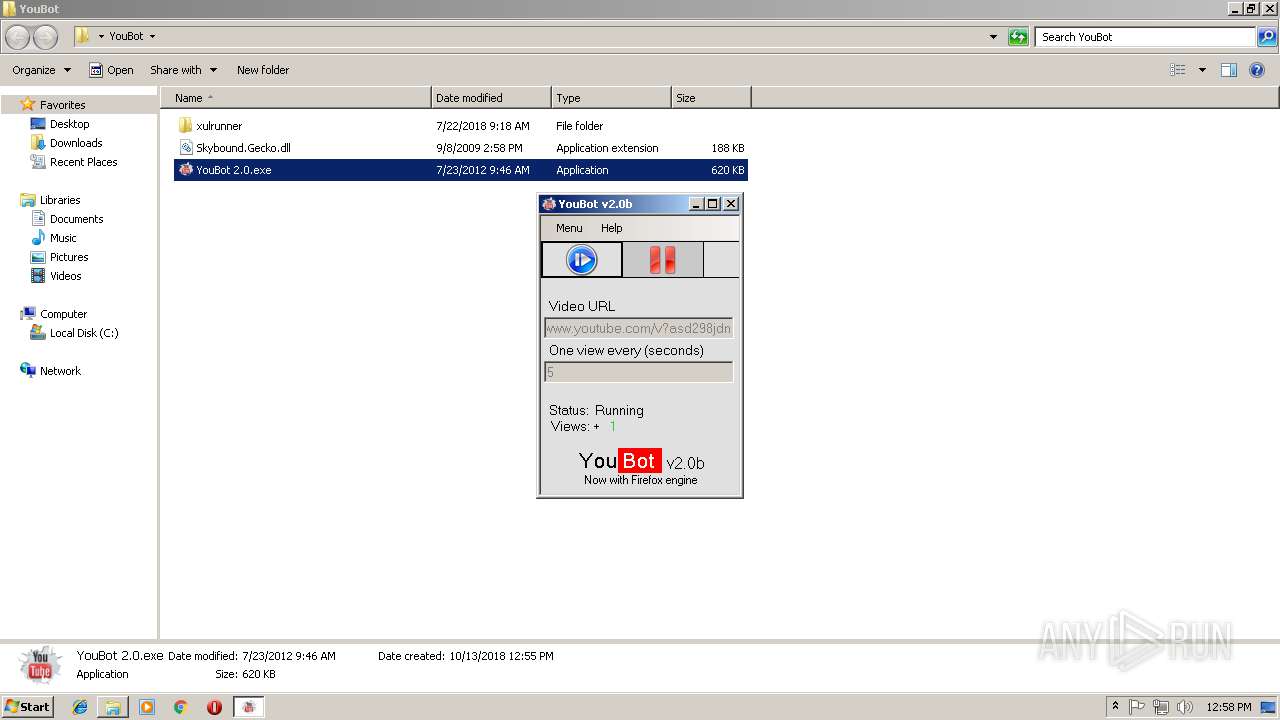This screenshot has width=1280, height=720.
Task: Sort files by Size column
Action: (711, 98)
